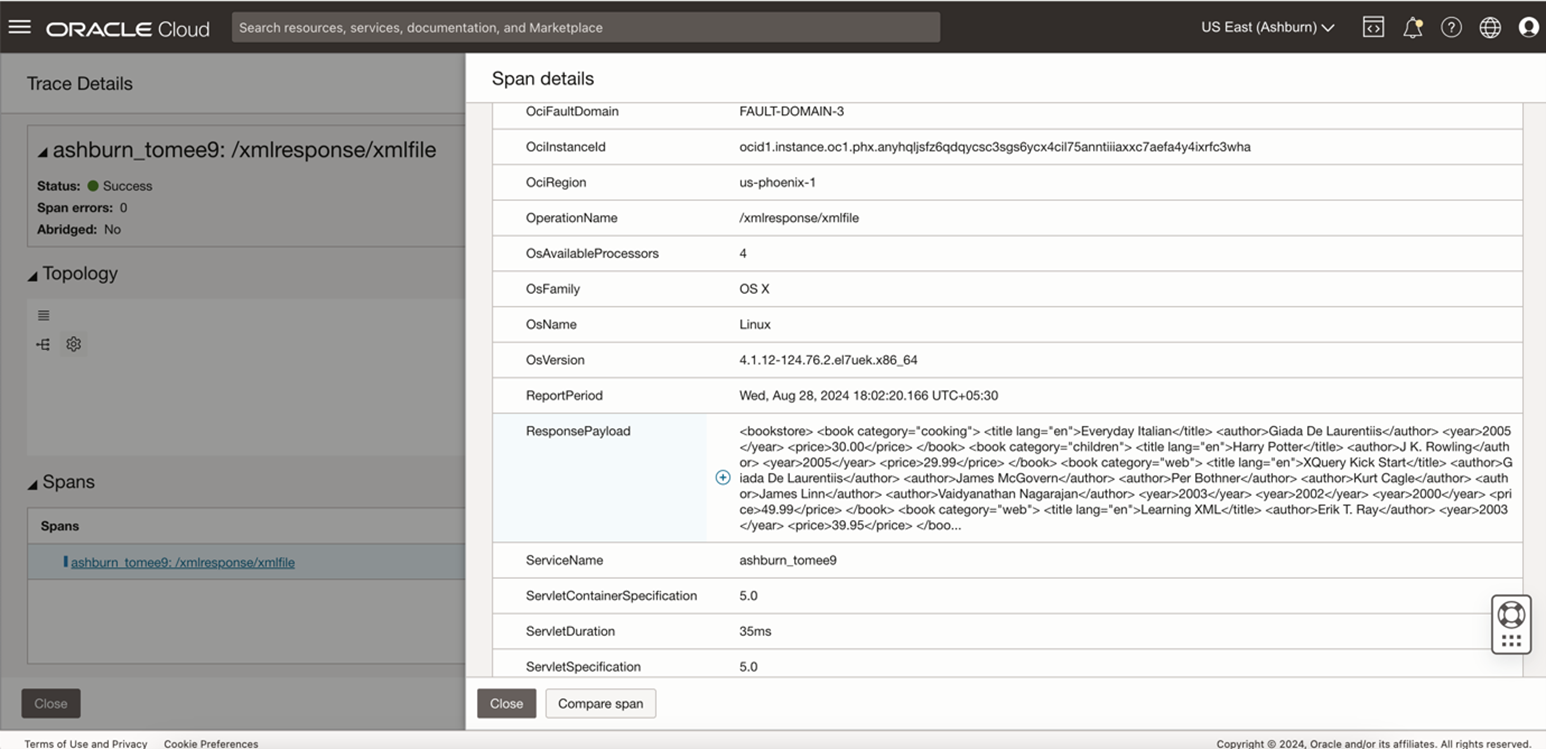Open the Cloud Shell developer tools icon
The height and width of the screenshot is (749, 1546).
pyautogui.click(x=1373, y=27)
